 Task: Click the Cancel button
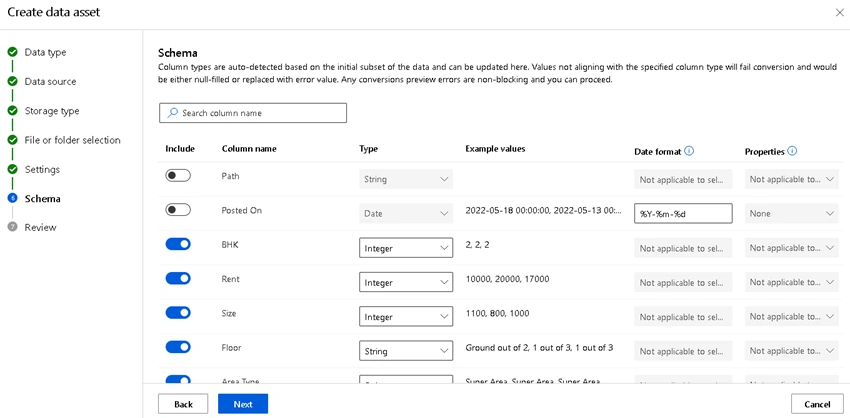click(817, 404)
